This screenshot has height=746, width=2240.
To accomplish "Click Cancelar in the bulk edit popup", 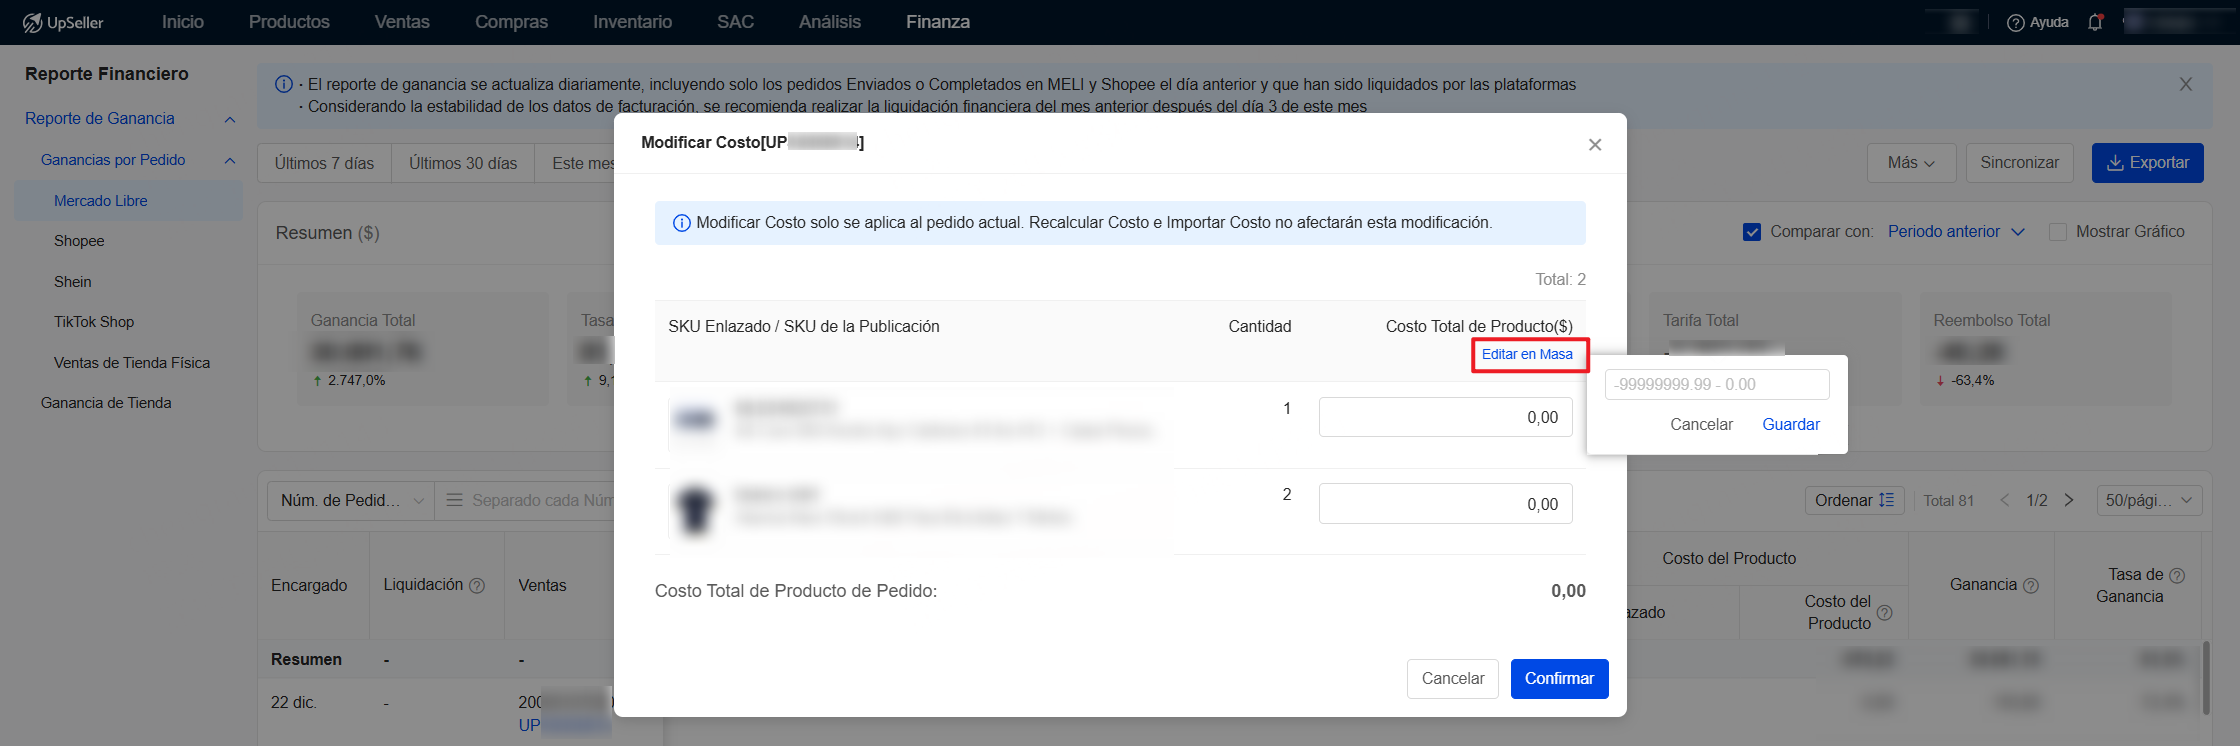I will (1701, 424).
